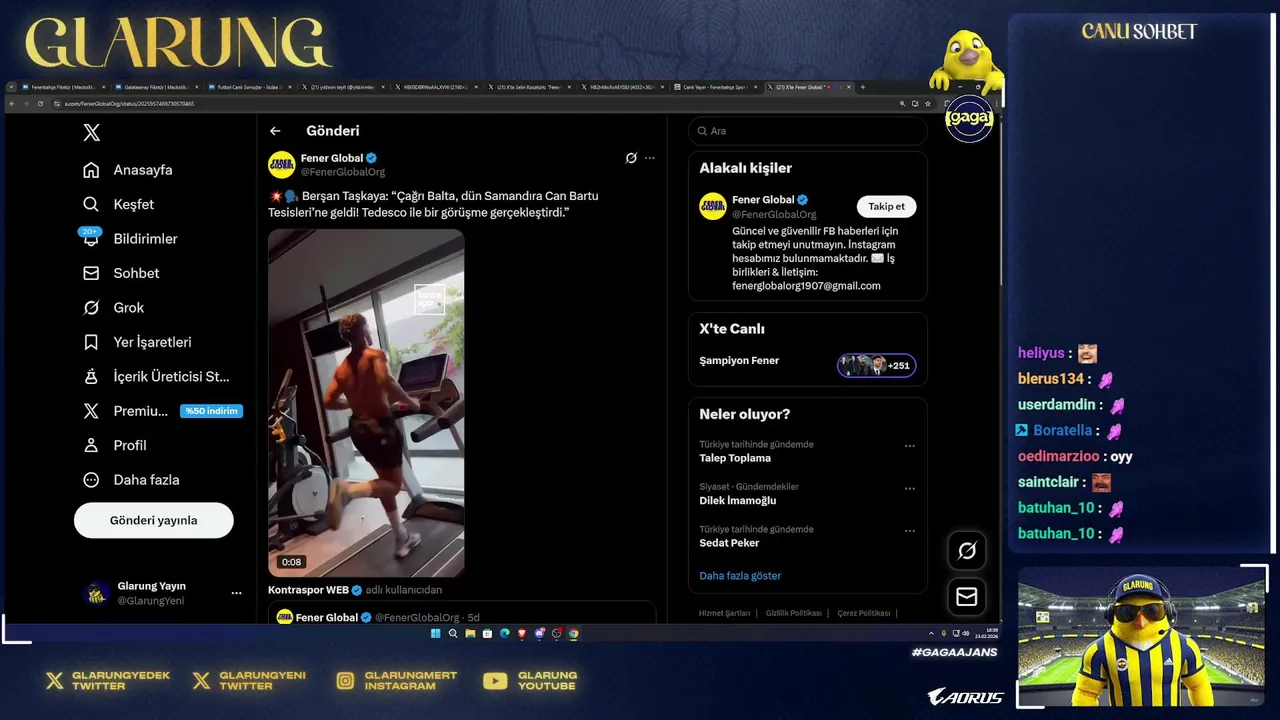Open post options three-dot menu
The width and height of the screenshot is (1280, 720).
(x=650, y=158)
